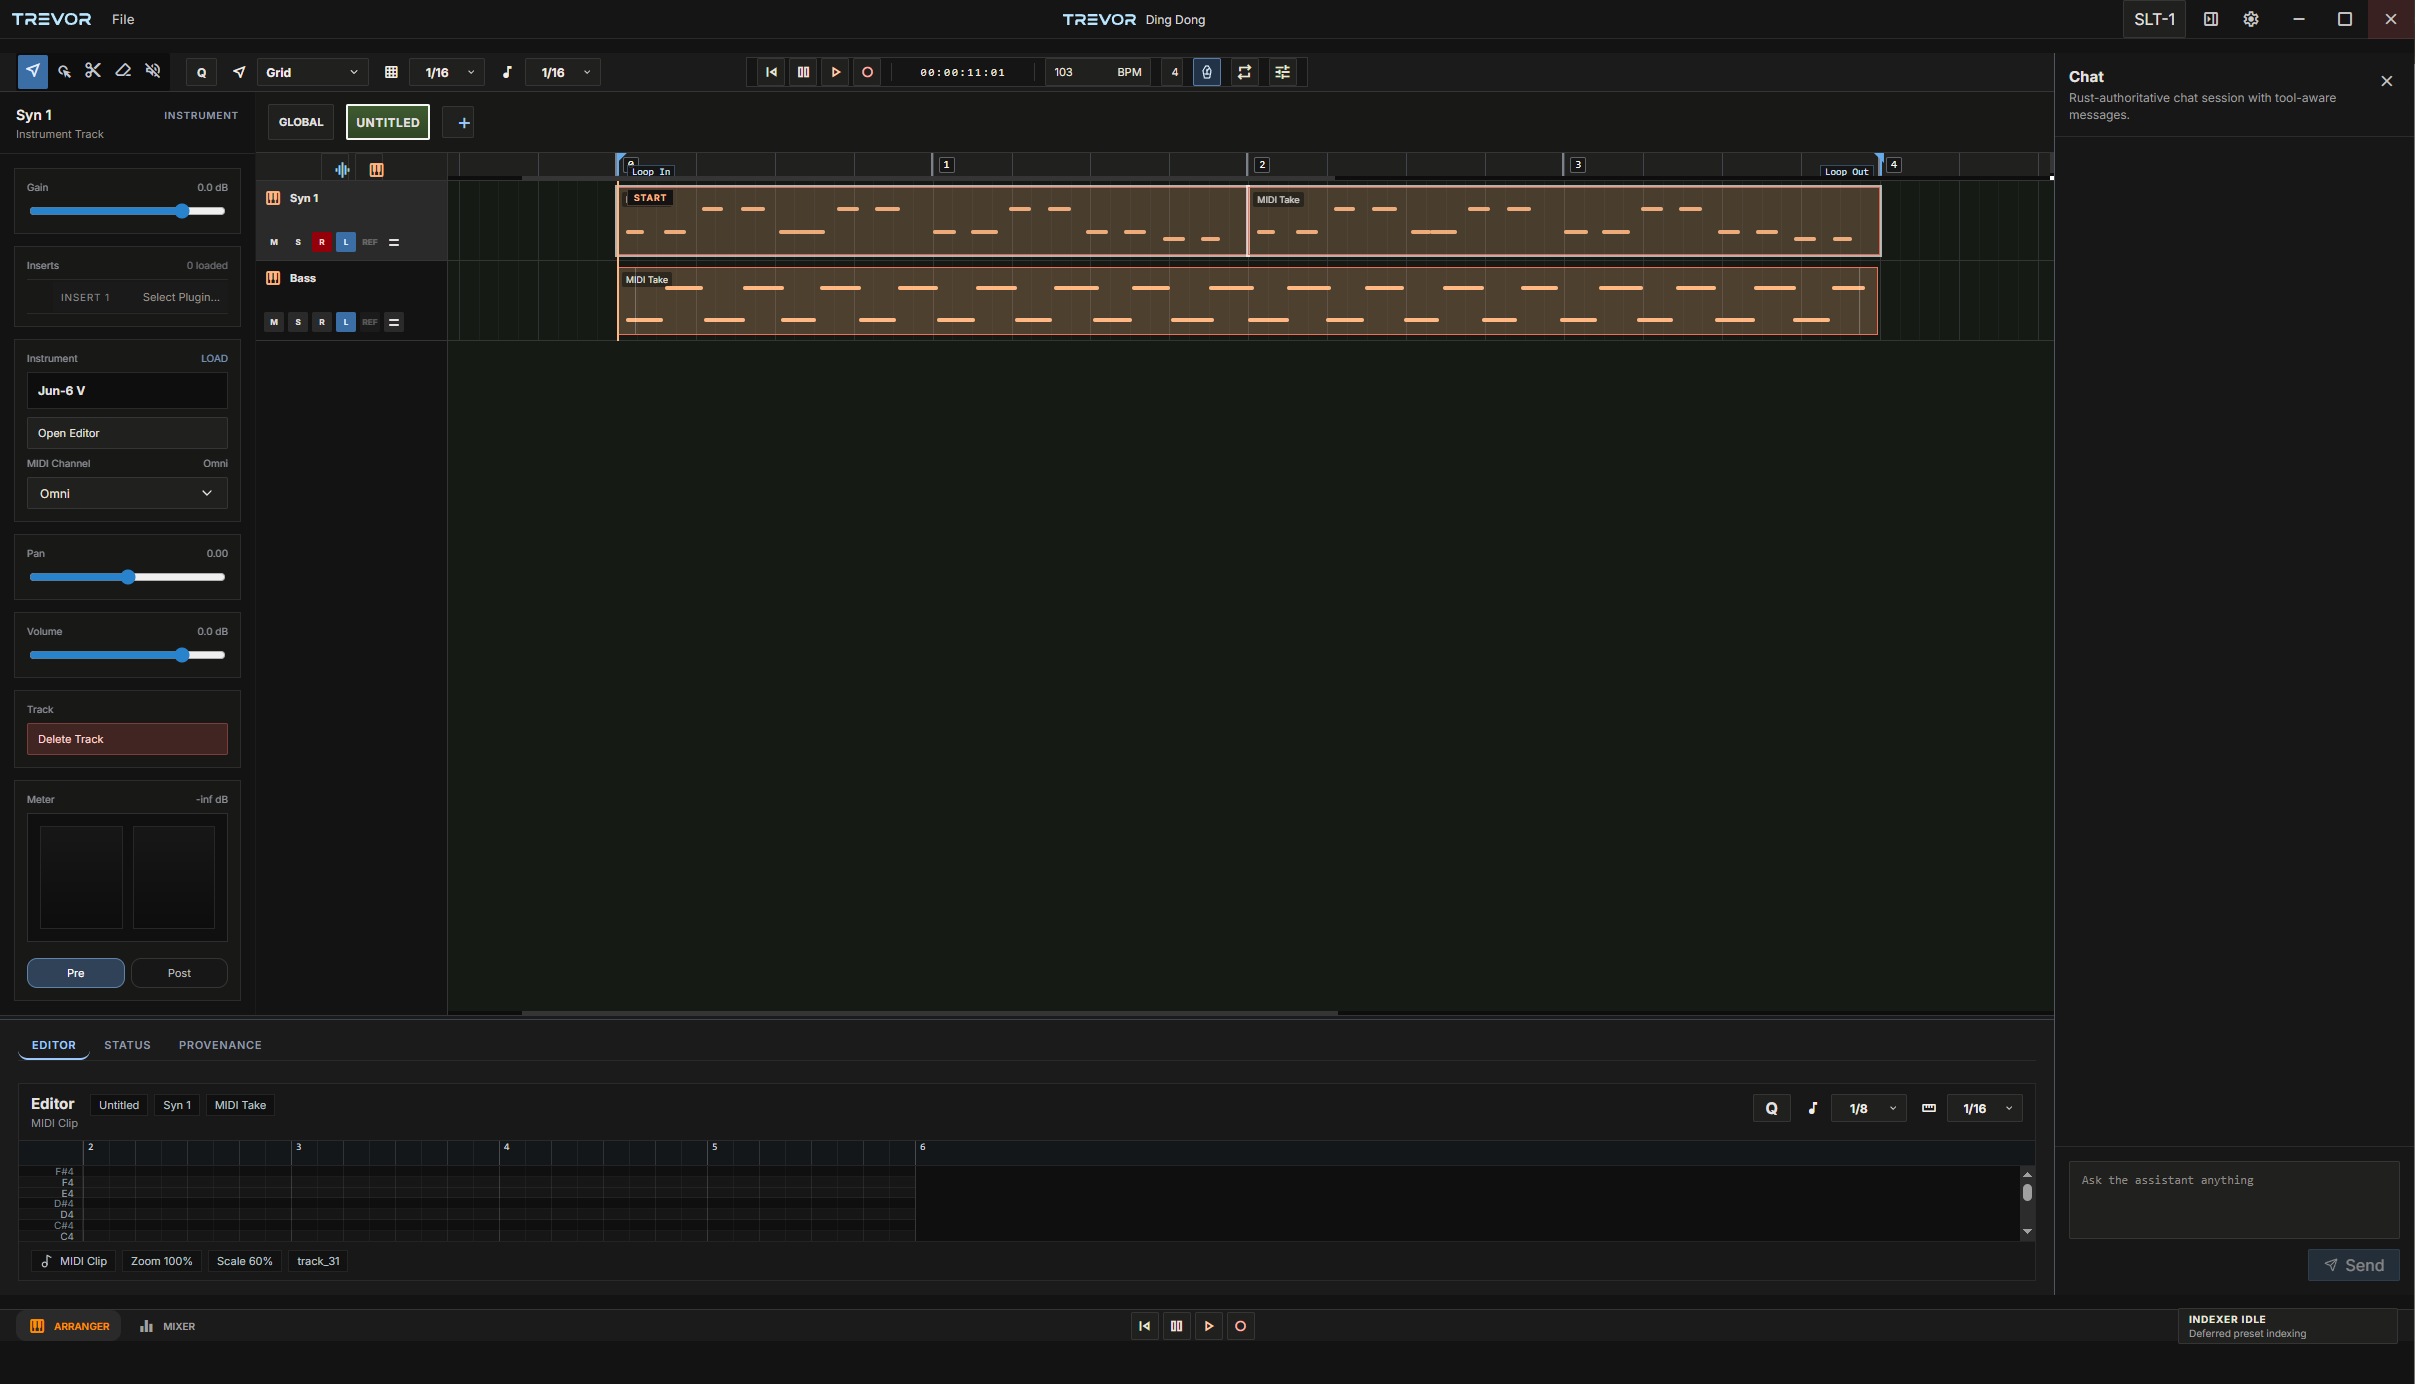Expand the MIDI Channel Omni dropdown

(x=127, y=493)
